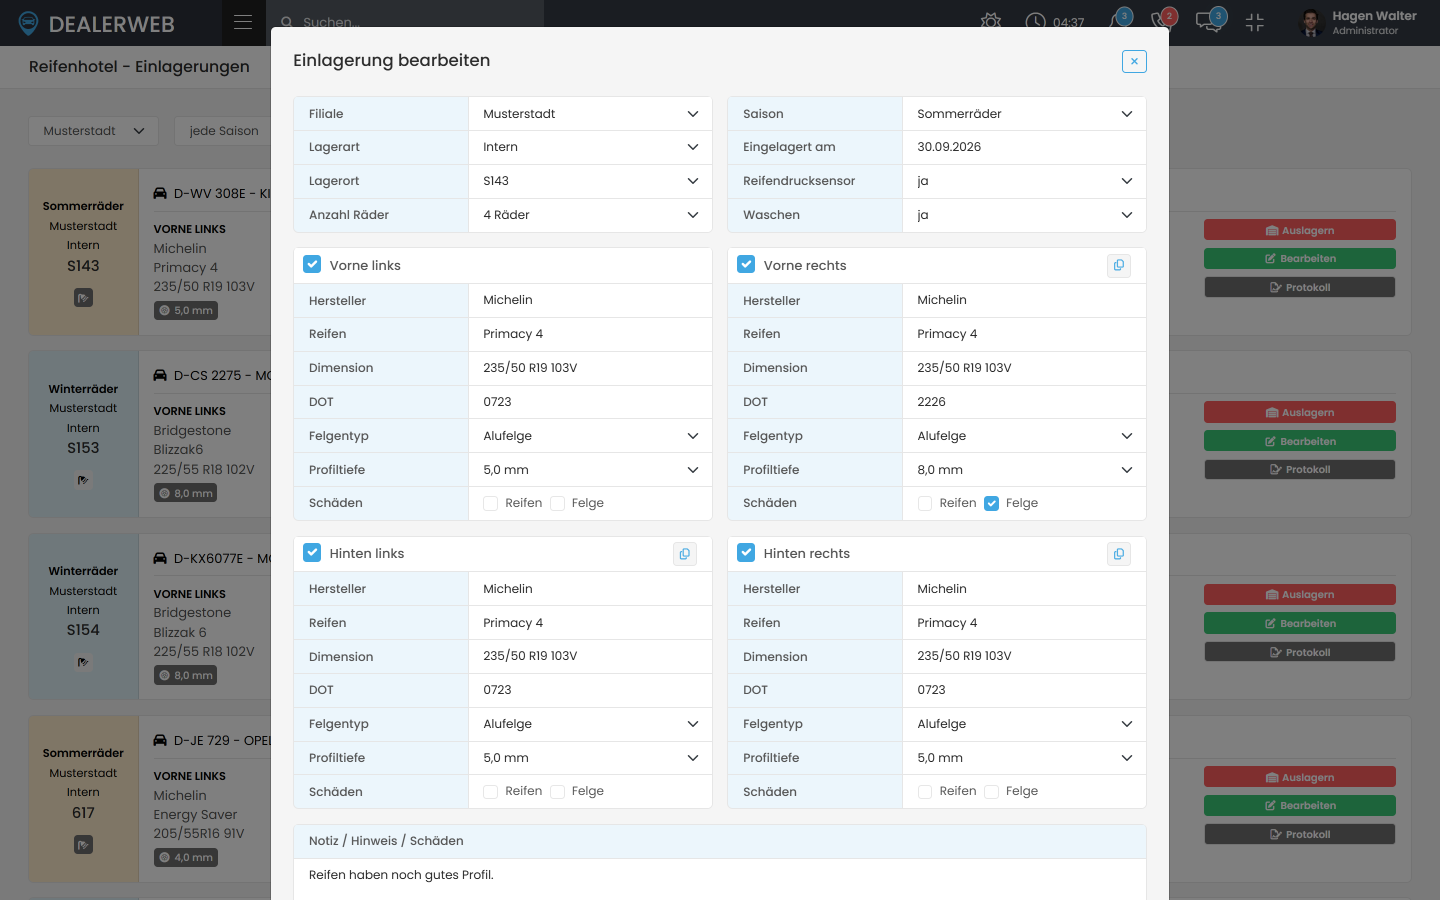
Task: Check Reifen damage for Vorne links
Action: pos(490,503)
